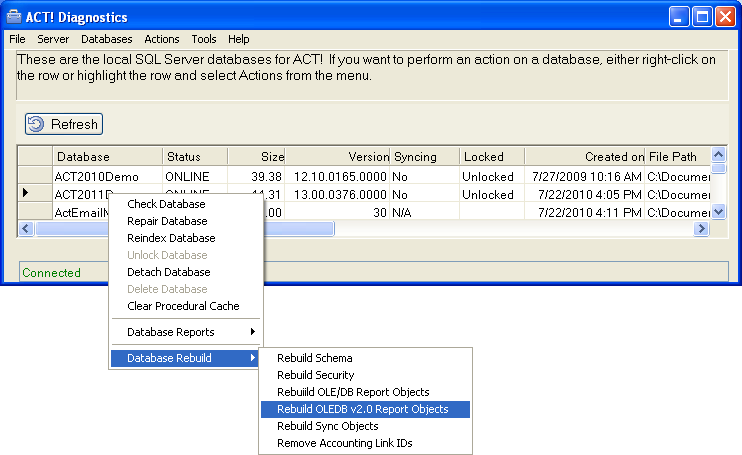
Task: Open the Tools menu
Action: [203, 39]
